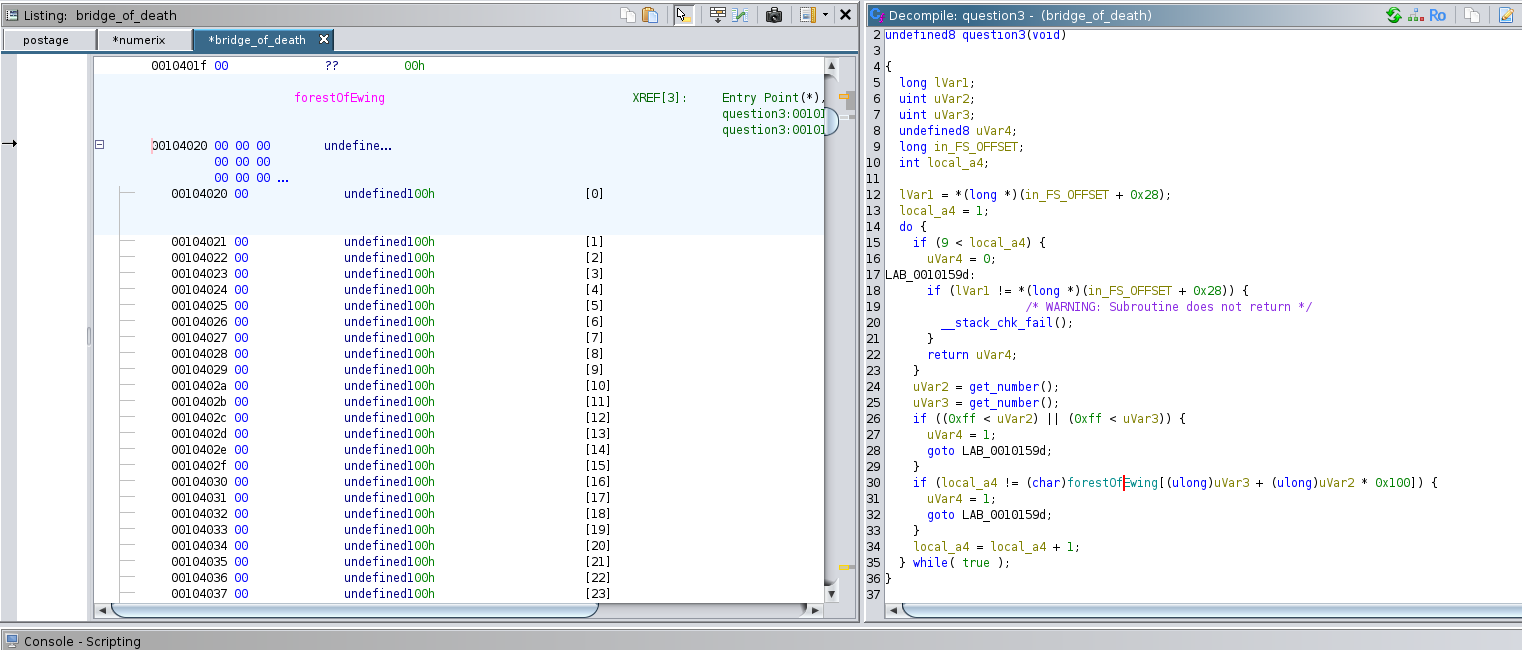
Task: Click the Decompiler copy icon
Action: click(1472, 15)
